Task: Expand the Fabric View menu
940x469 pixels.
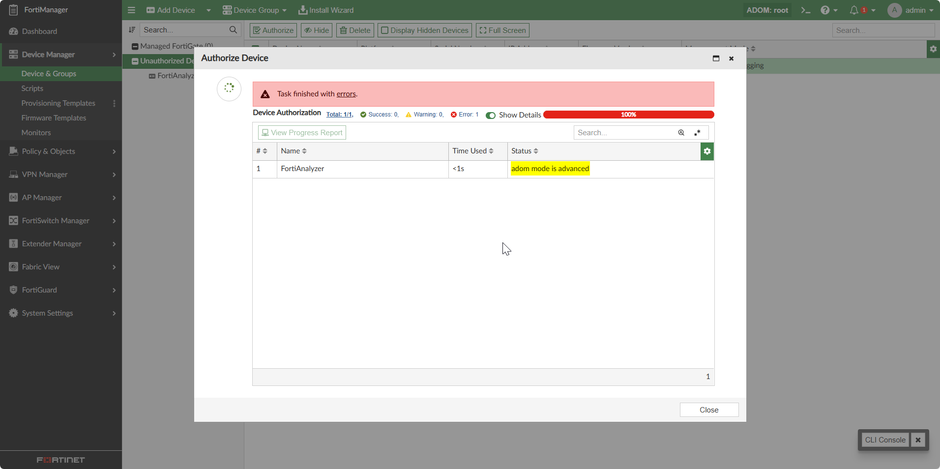Action: (x=114, y=267)
